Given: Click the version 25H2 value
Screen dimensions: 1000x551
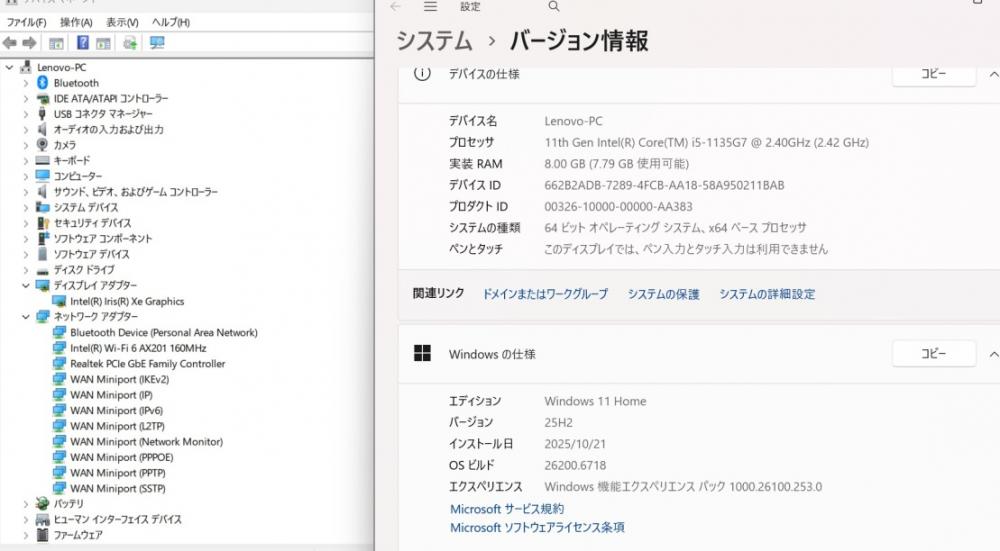Looking at the screenshot, I should click(558, 422).
